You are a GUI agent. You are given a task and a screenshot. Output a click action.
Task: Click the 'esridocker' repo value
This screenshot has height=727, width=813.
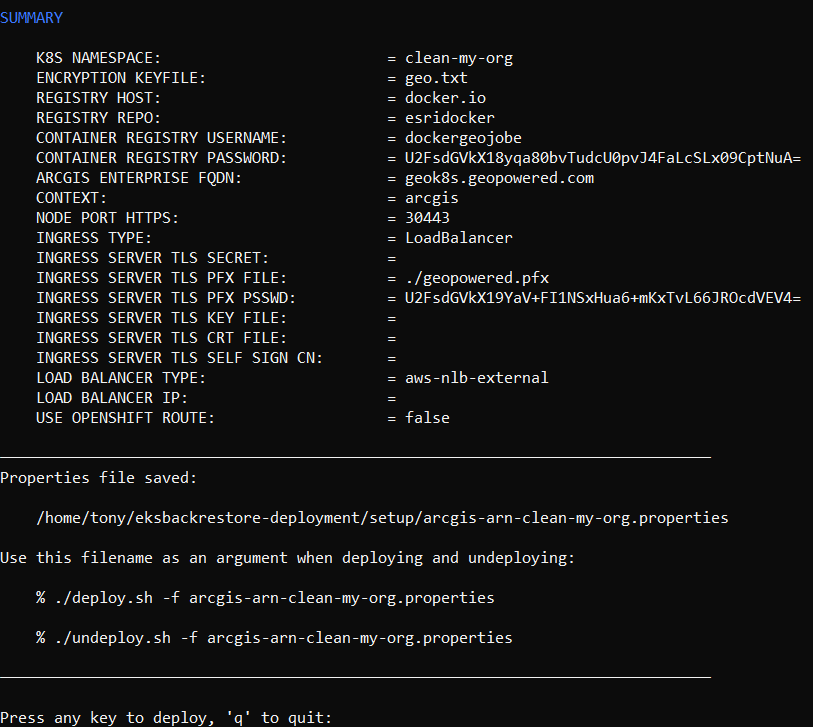pos(450,118)
